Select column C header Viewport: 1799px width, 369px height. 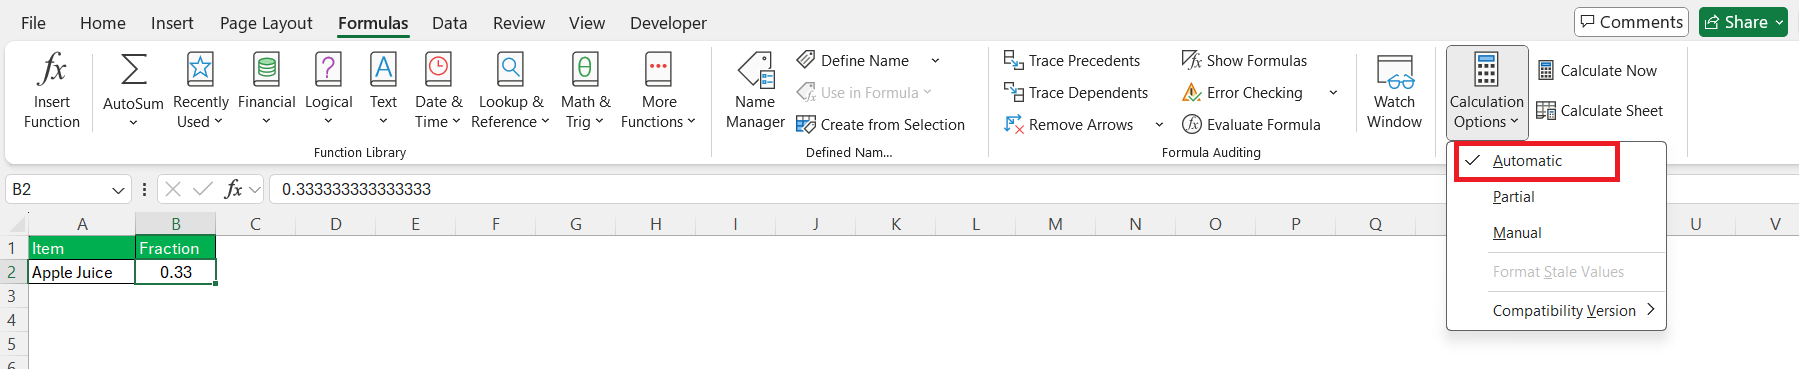point(256,224)
